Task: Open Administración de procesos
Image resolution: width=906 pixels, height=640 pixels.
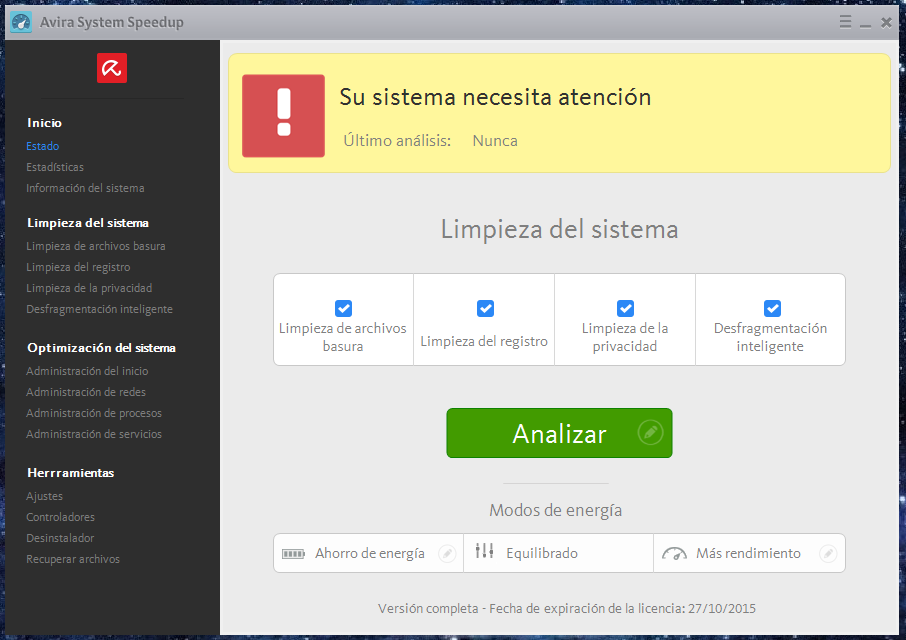Action: pos(94,413)
